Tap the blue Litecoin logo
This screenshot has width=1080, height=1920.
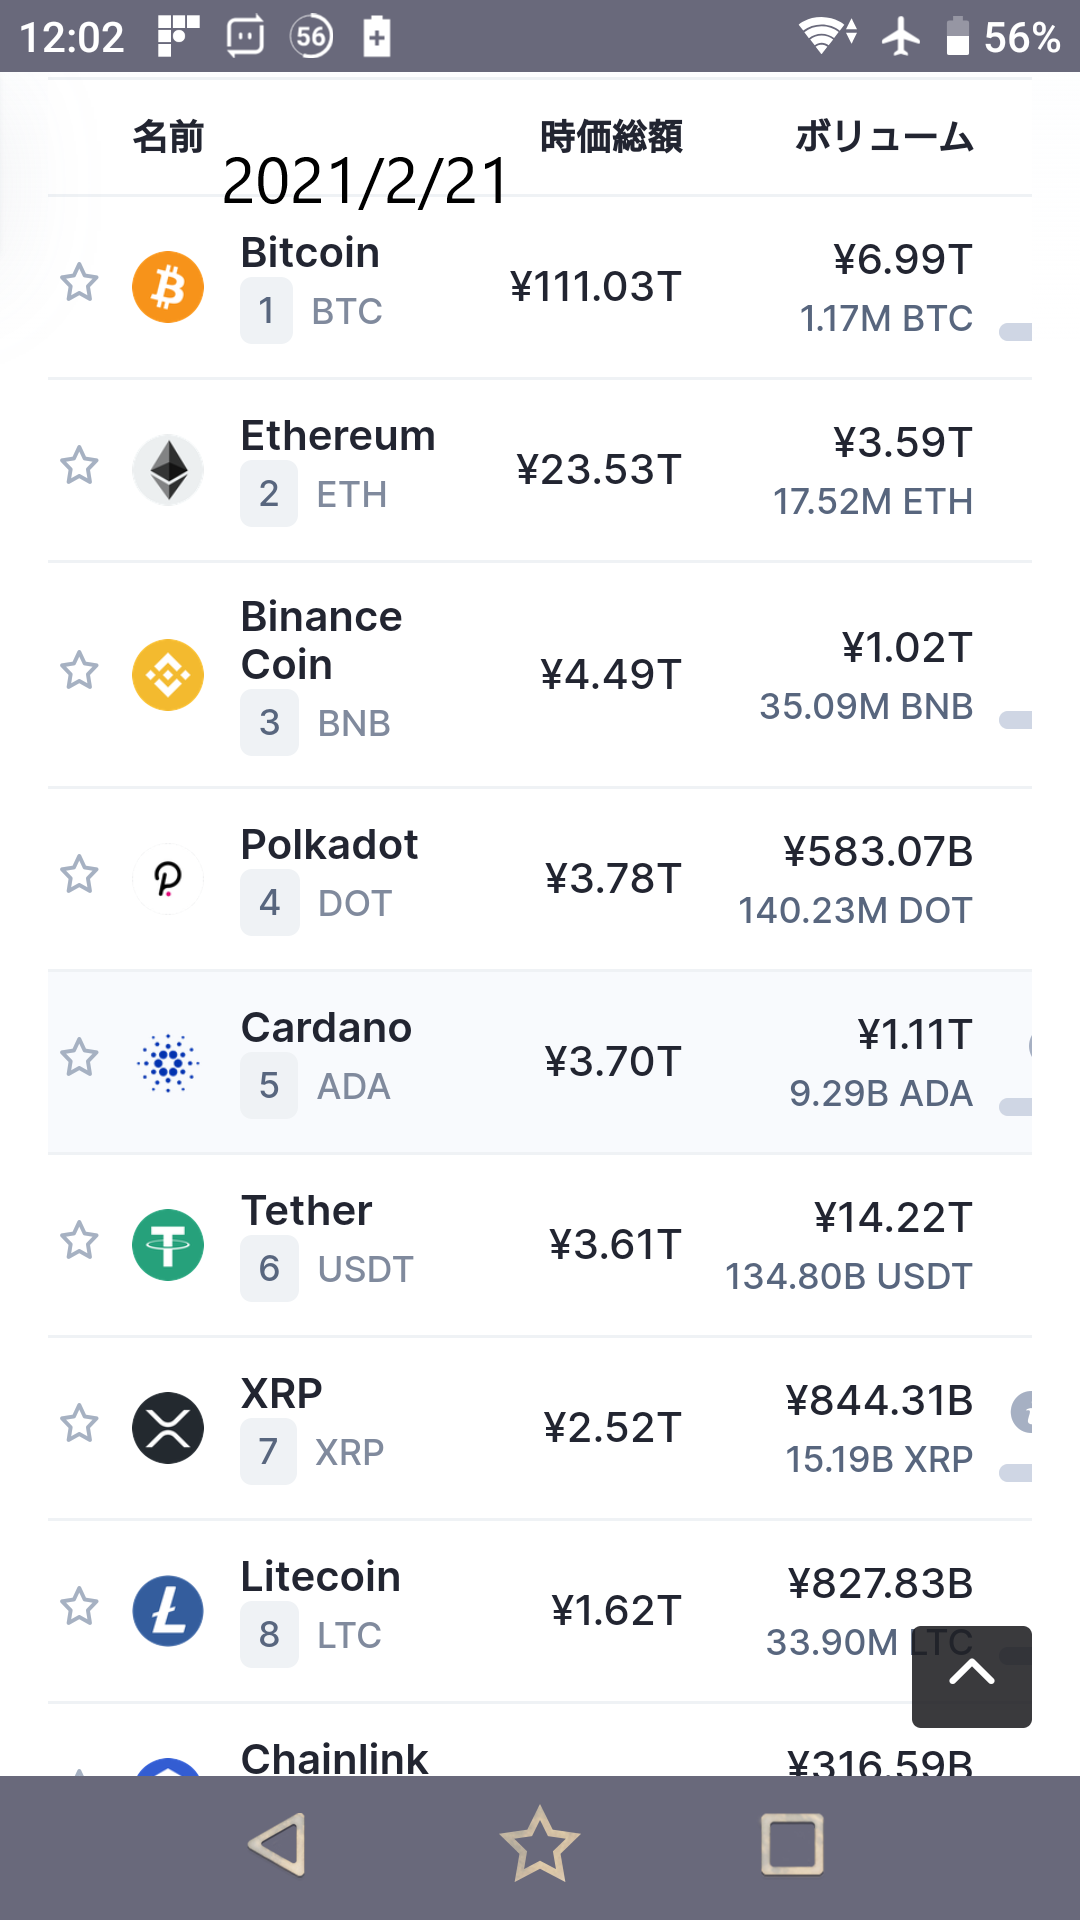pyautogui.click(x=168, y=1611)
